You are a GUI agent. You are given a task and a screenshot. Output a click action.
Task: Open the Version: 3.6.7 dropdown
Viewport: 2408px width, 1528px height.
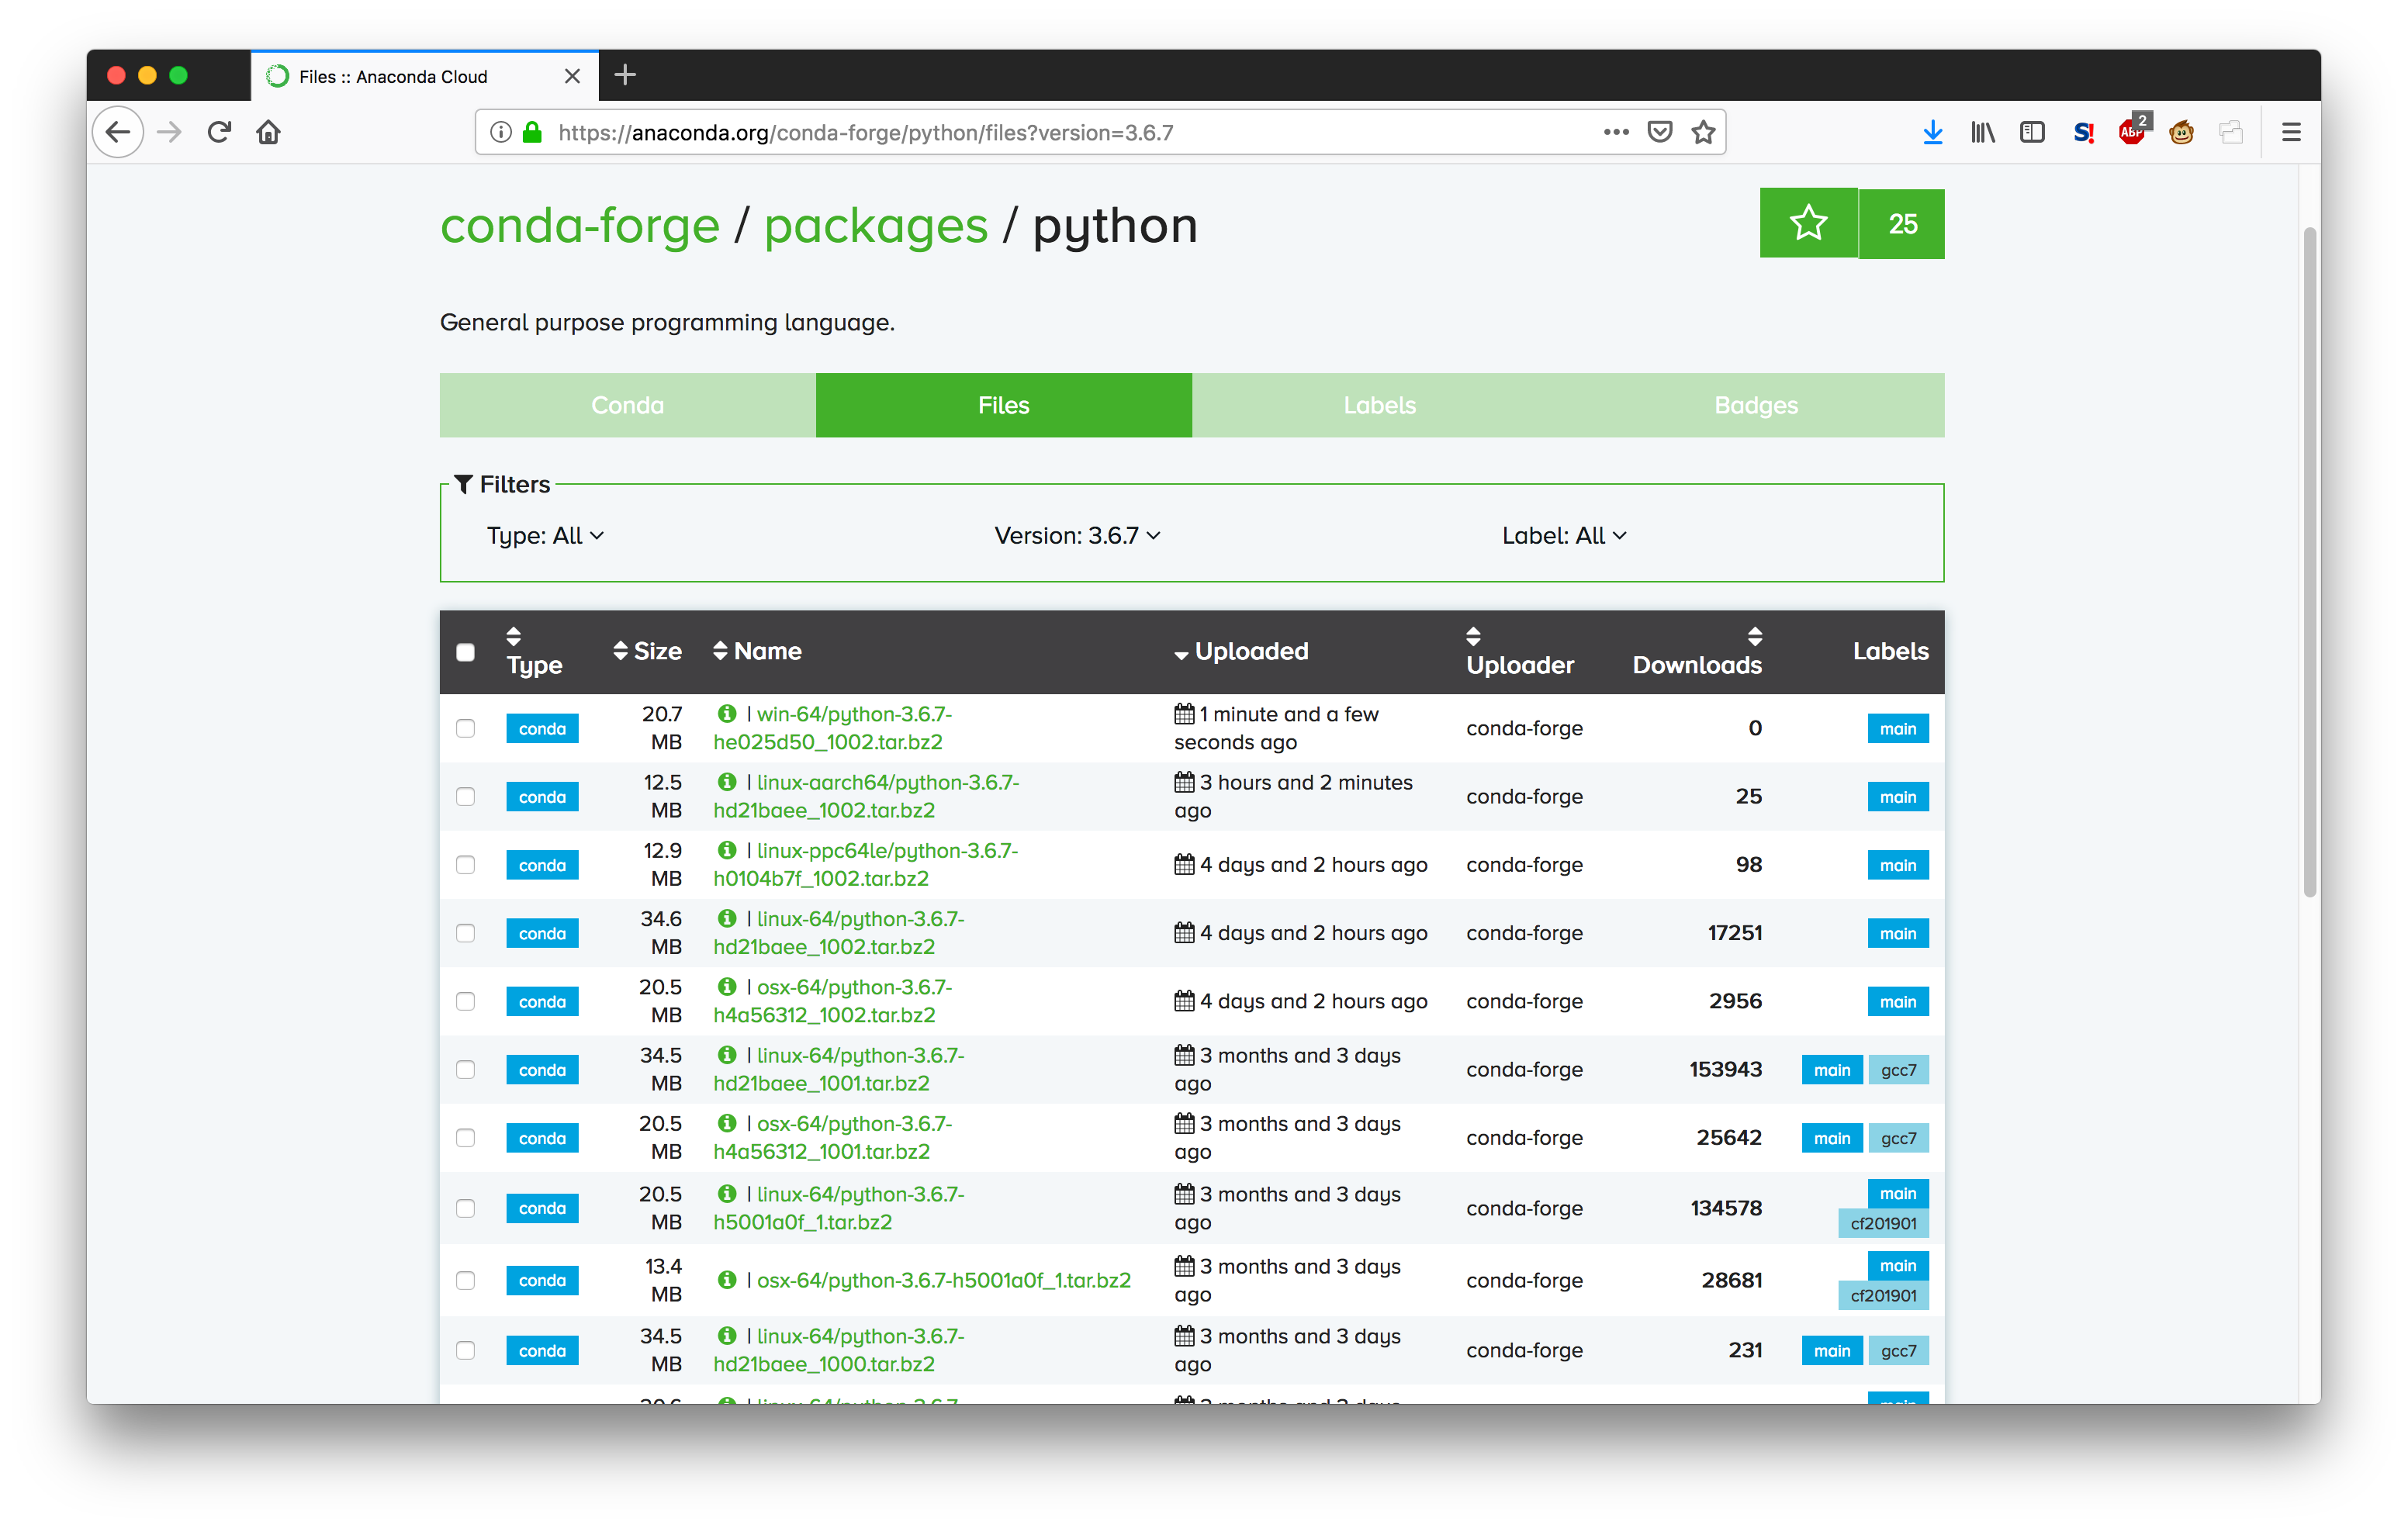tap(1077, 536)
